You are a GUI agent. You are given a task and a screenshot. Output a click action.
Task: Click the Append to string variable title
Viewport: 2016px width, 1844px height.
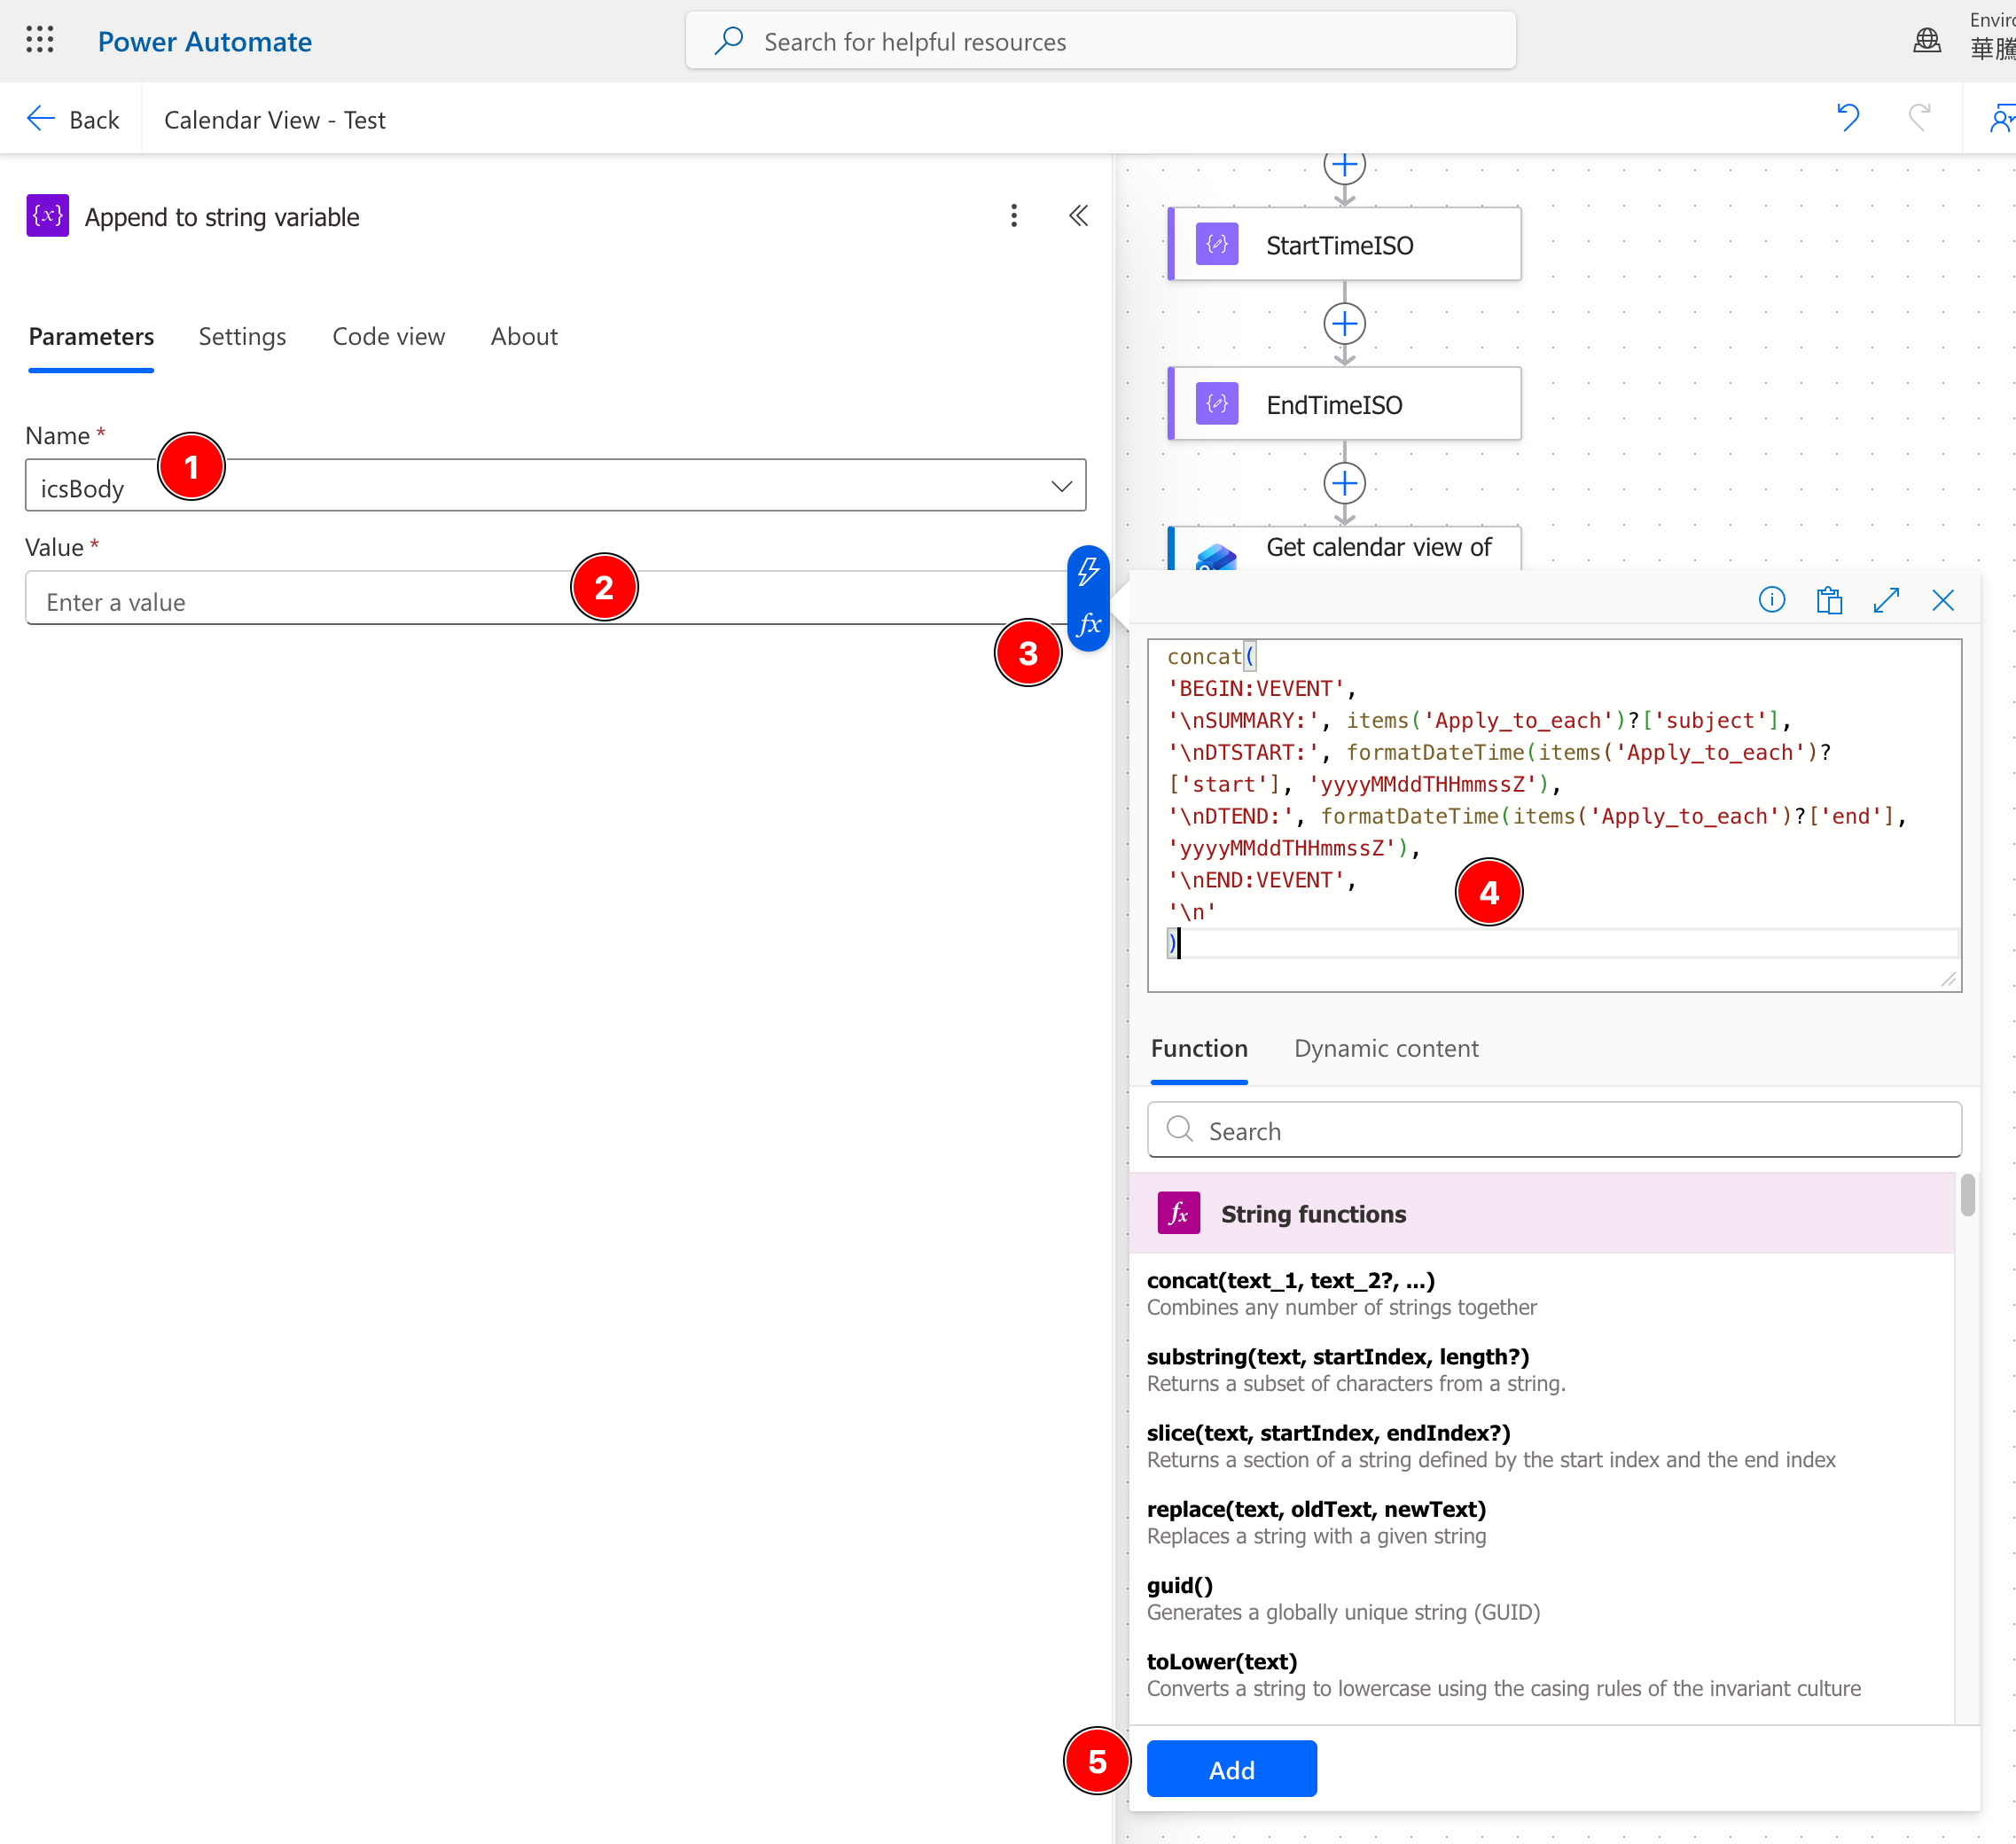(222, 217)
